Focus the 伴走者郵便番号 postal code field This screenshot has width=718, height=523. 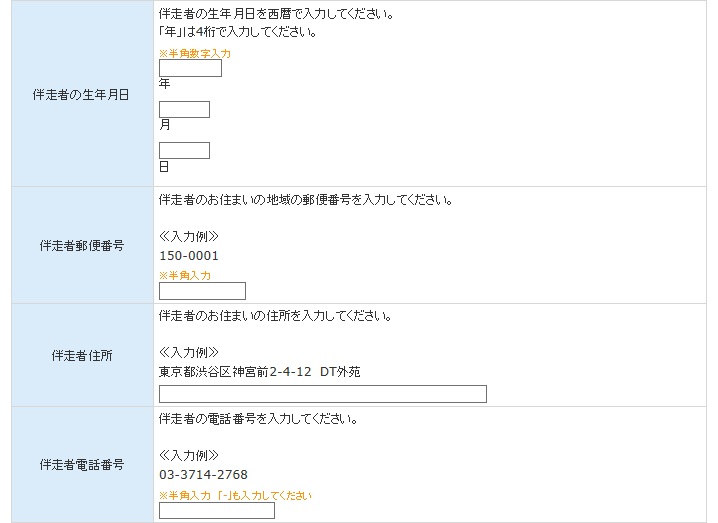point(202,291)
